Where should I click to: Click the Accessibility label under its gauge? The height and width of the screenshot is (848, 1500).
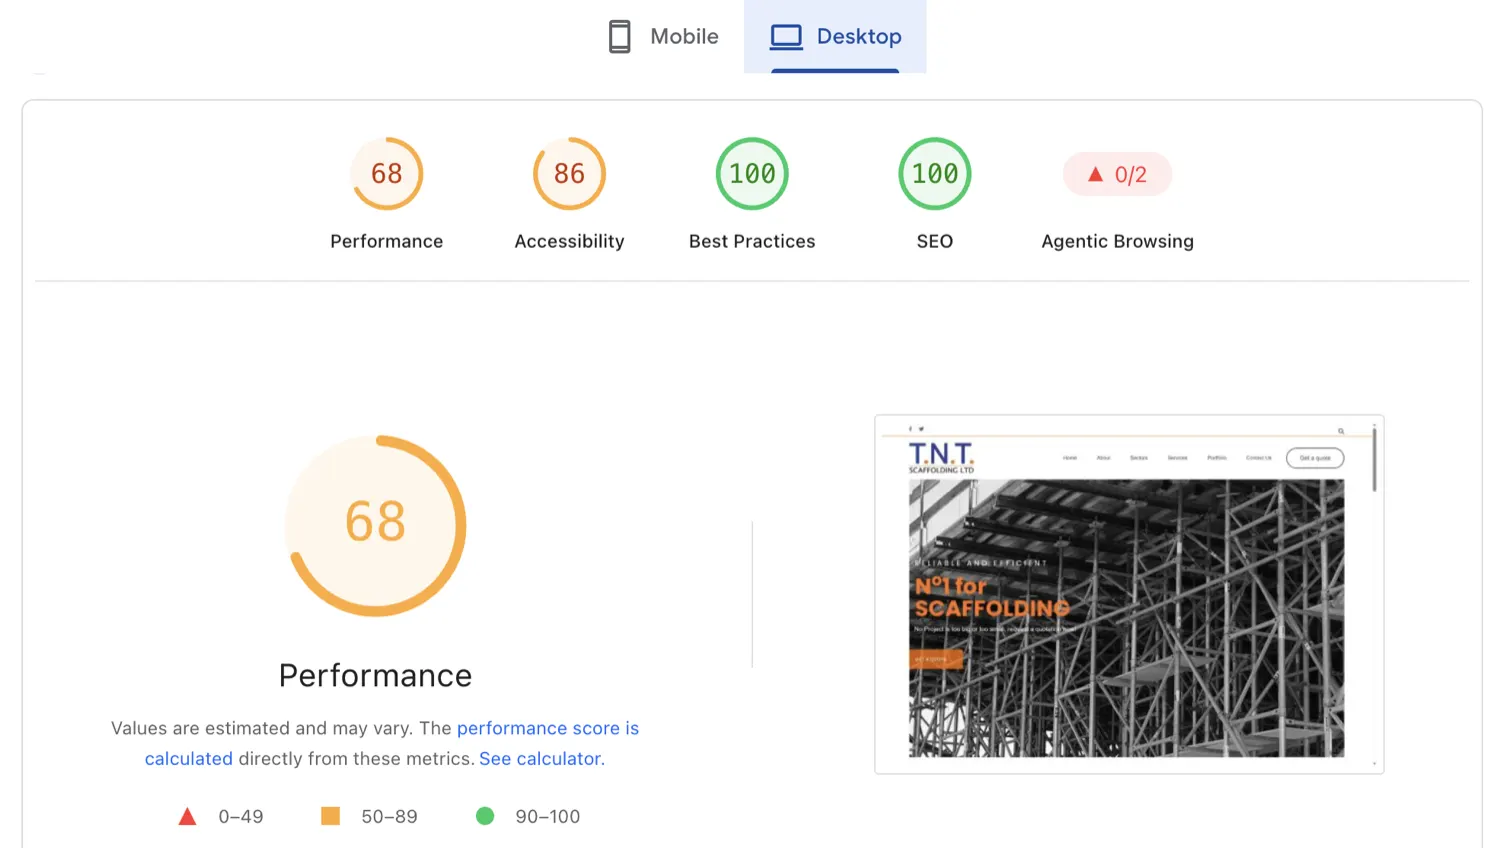[x=570, y=241]
